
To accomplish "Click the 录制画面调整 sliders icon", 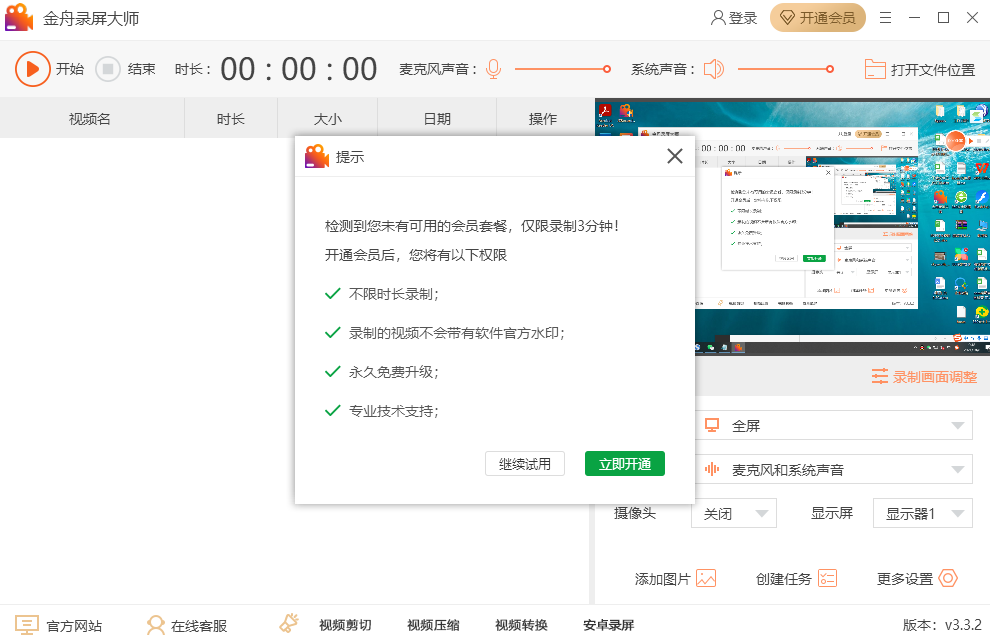I will (x=880, y=377).
